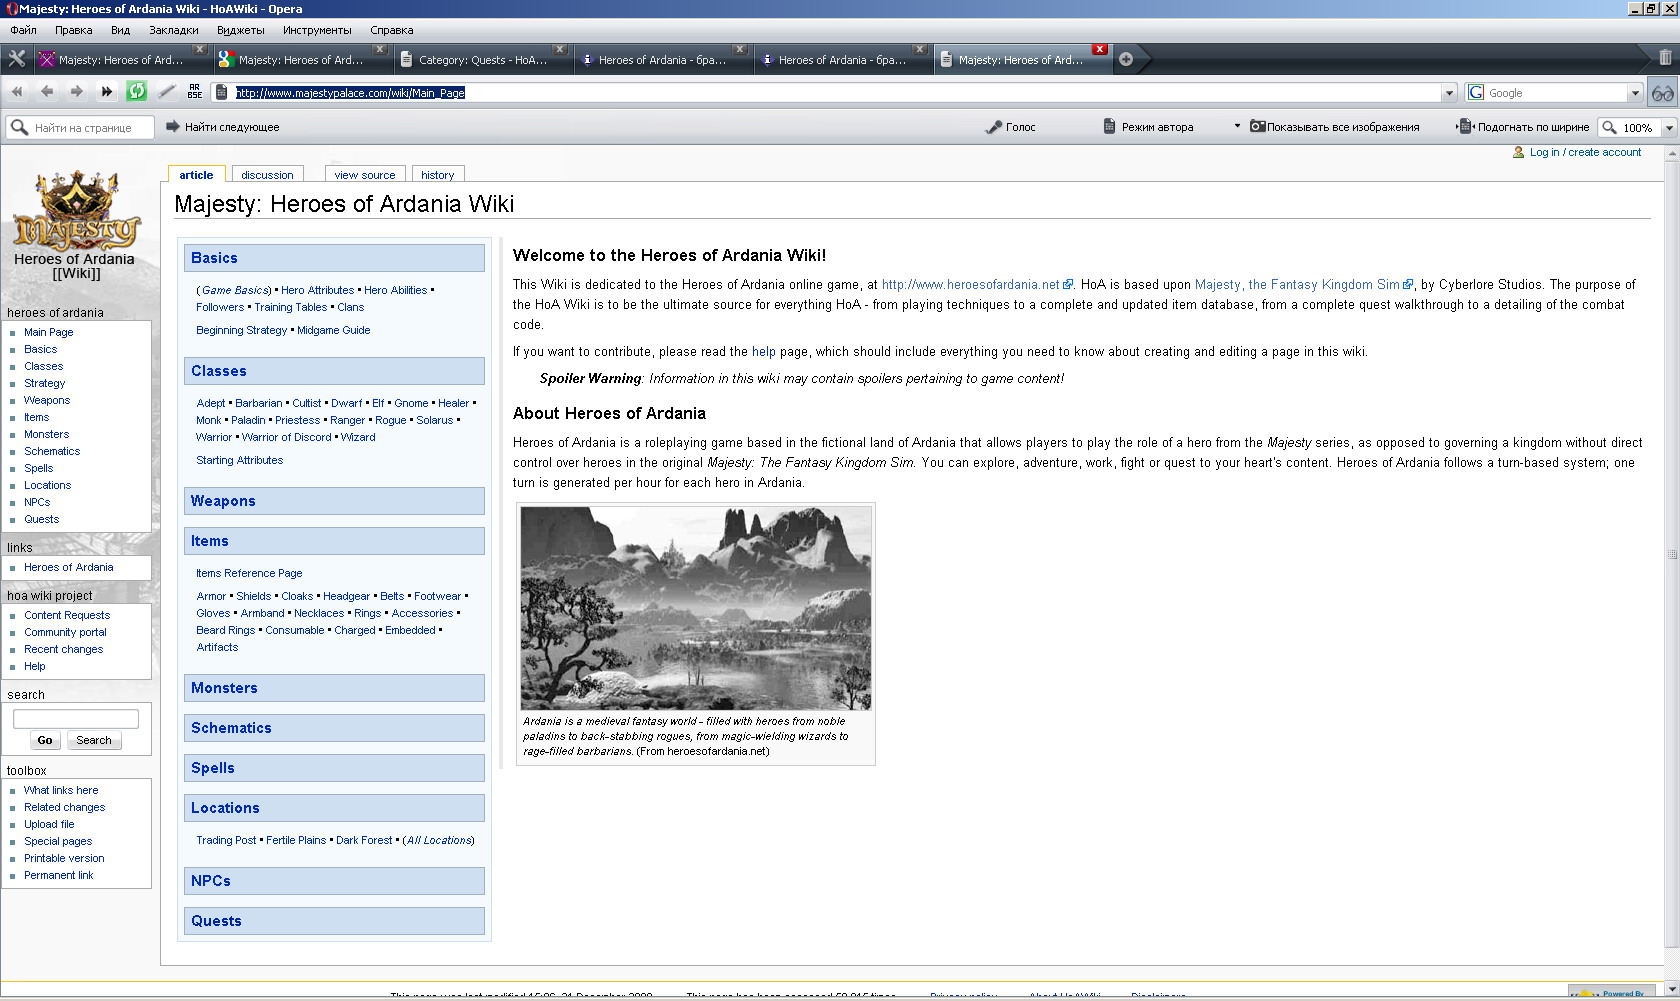
Task: Open the address bar history dropdown
Action: (x=1449, y=93)
